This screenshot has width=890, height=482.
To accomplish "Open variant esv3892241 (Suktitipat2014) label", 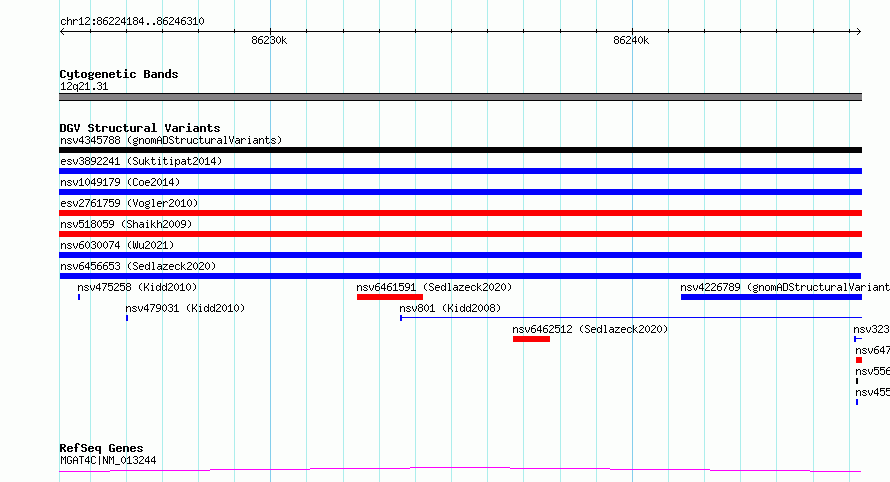I will pos(141,161).
